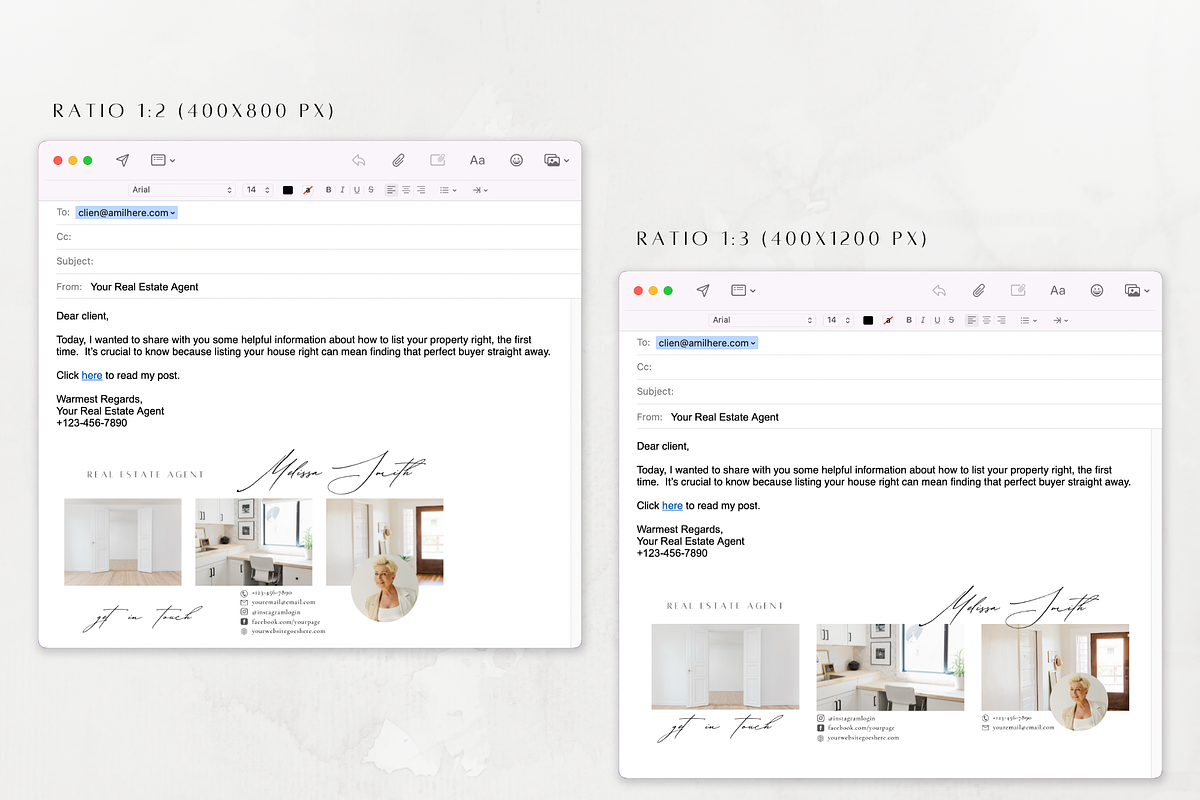Align text right in the 1:3 window

[1001, 320]
